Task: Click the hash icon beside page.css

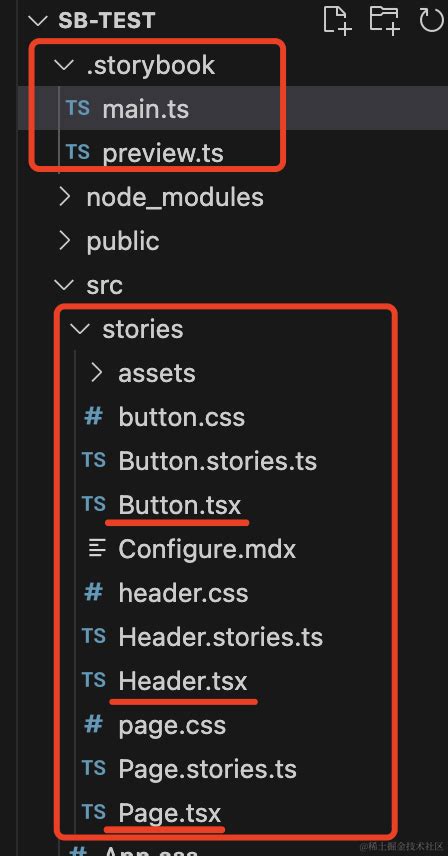Action: 93,725
